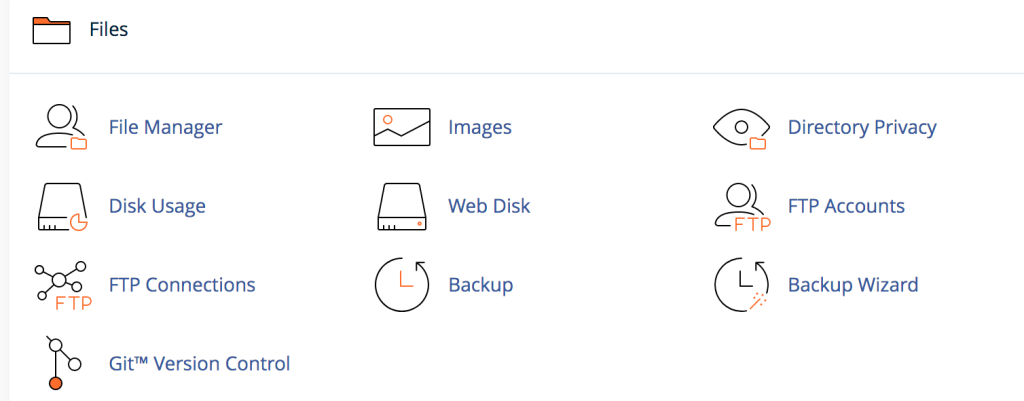This screenshot has height=401, width=1024.
Task: Launch the Backup Wizard text link
Action: tap(853, 285)
